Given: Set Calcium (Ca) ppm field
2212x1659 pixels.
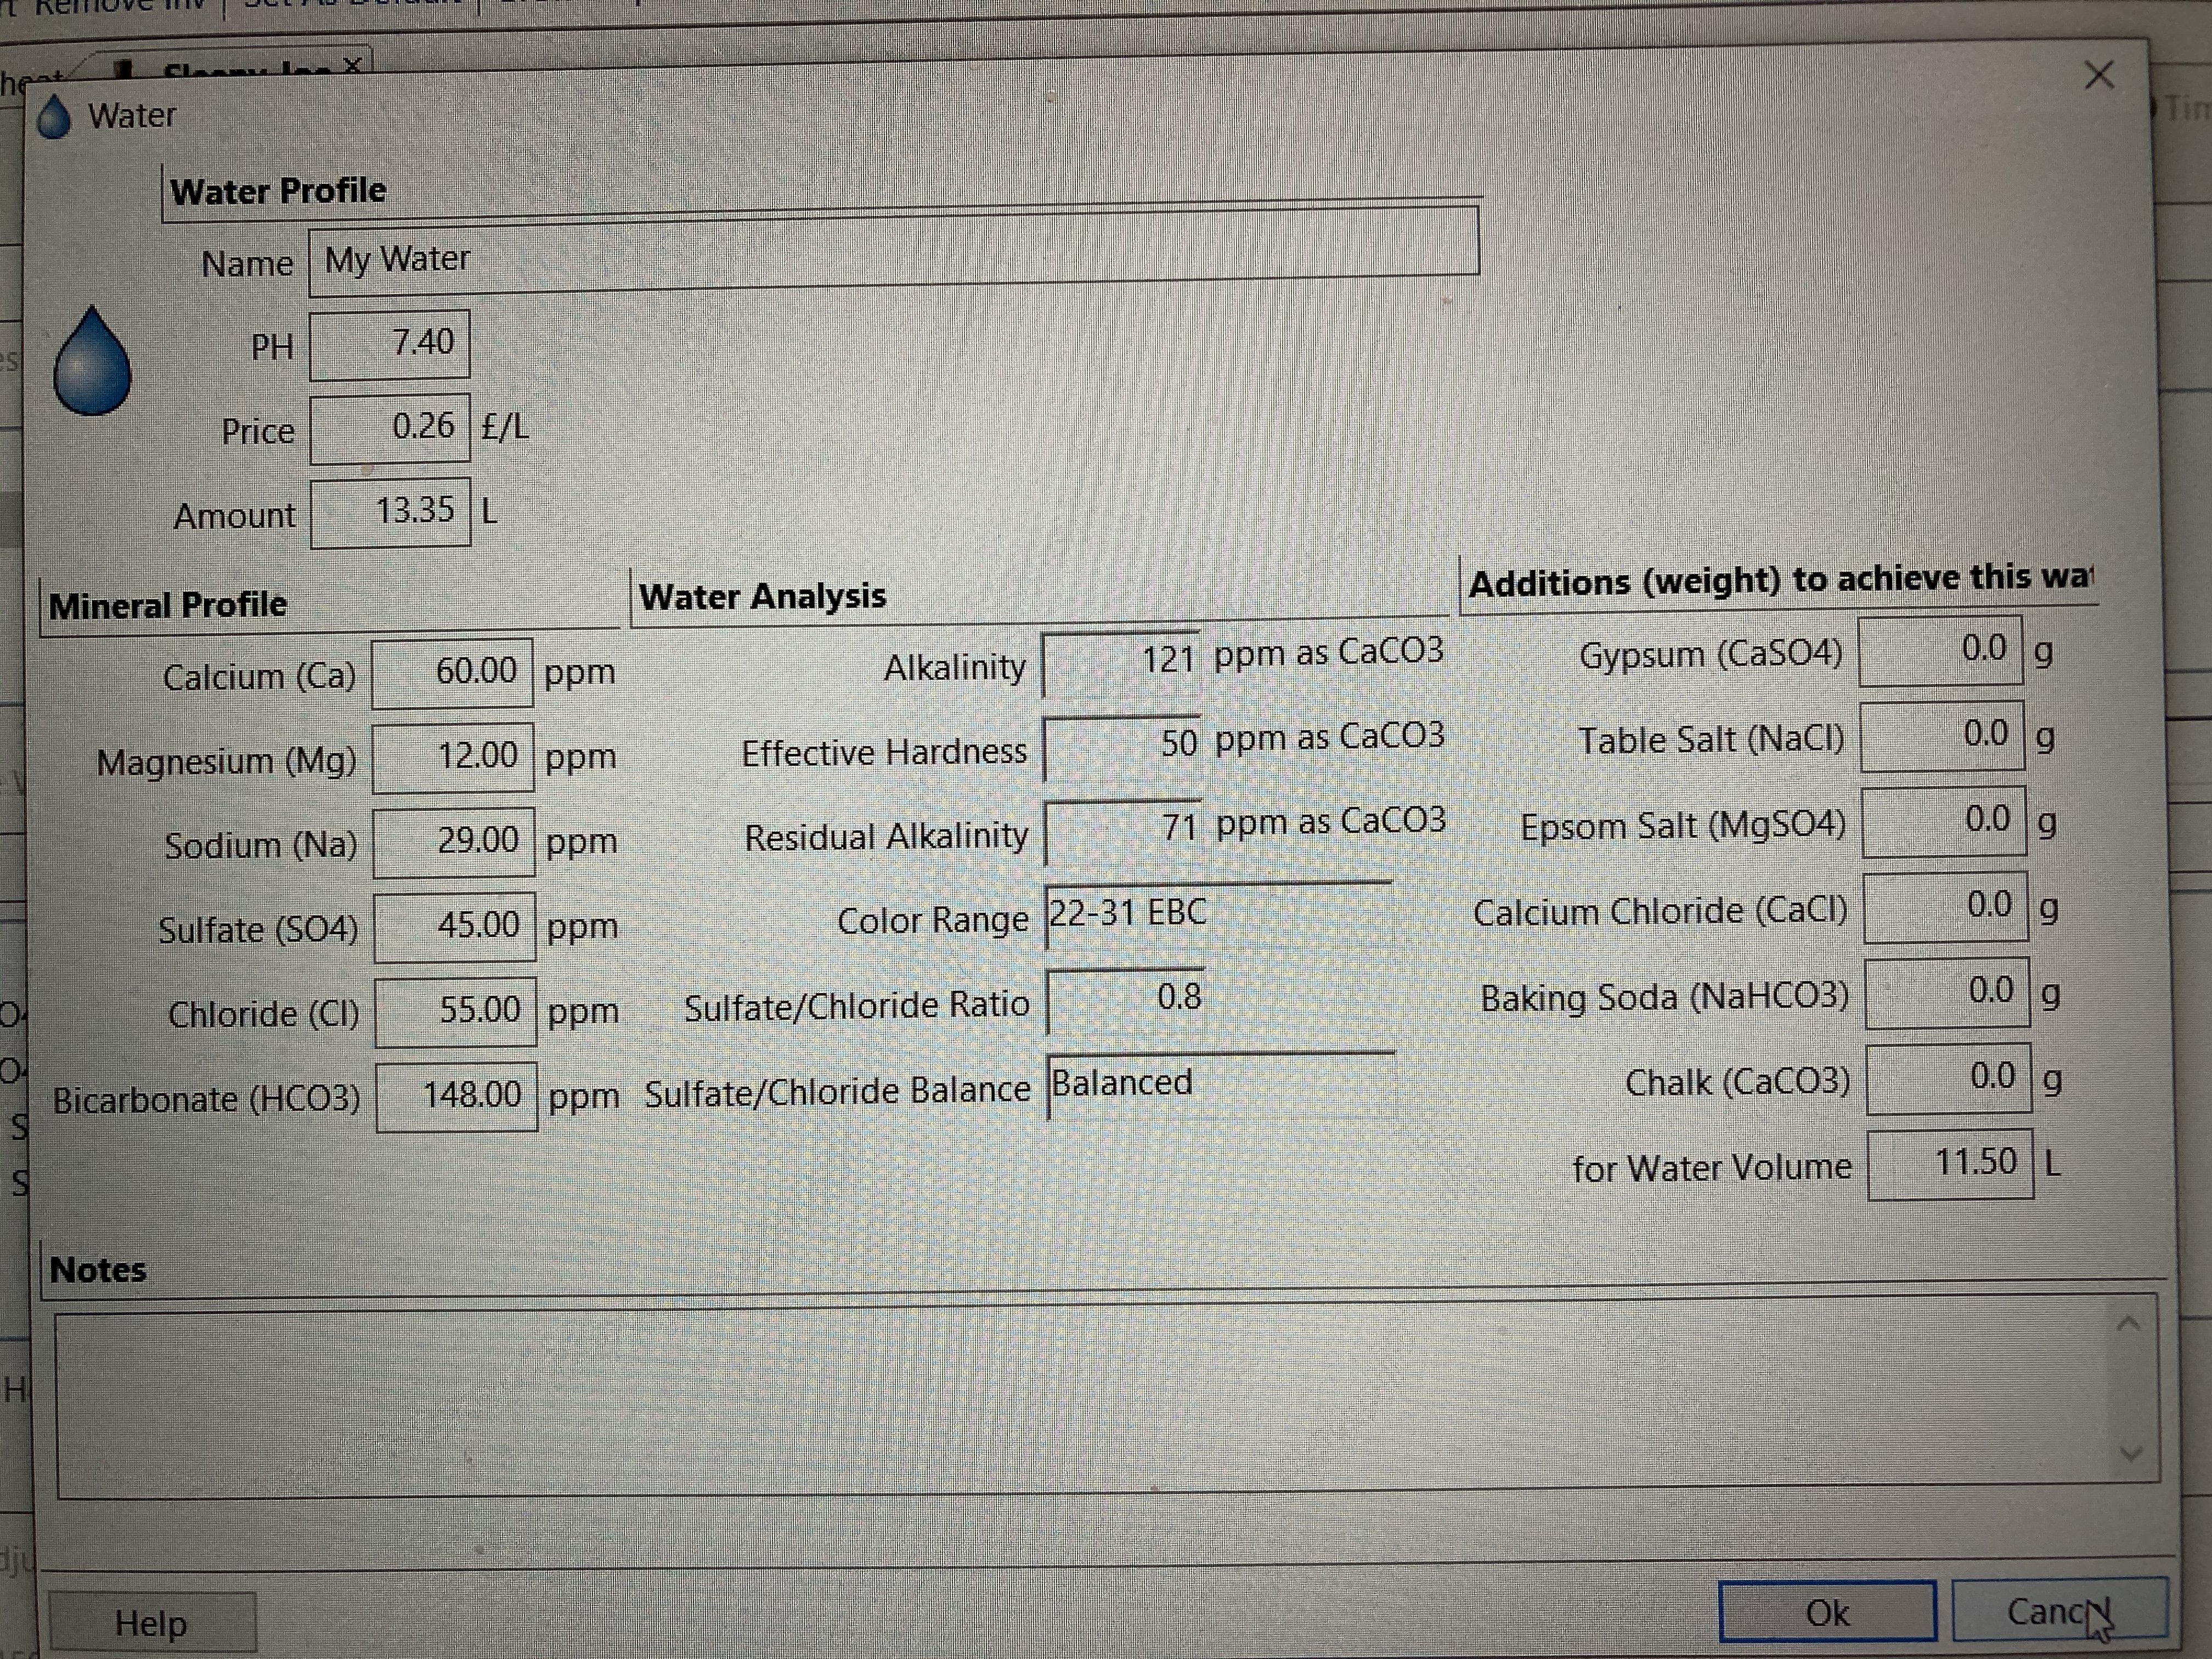Looking at the screenshot, I should tap(452, 673).
